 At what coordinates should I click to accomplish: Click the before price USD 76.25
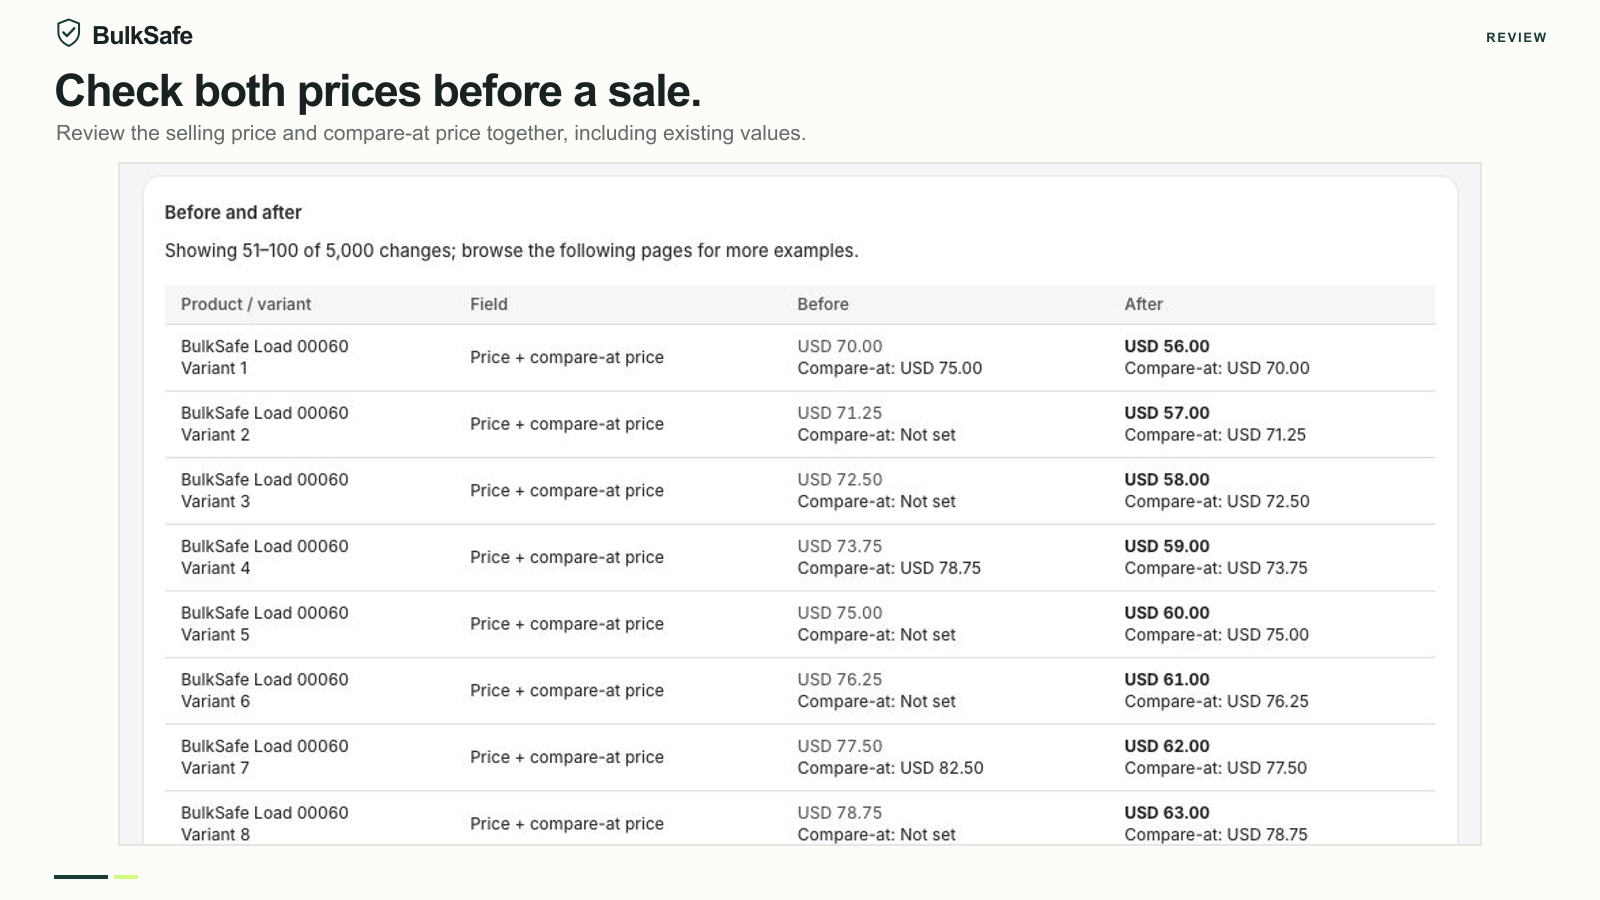coord(840,679)
